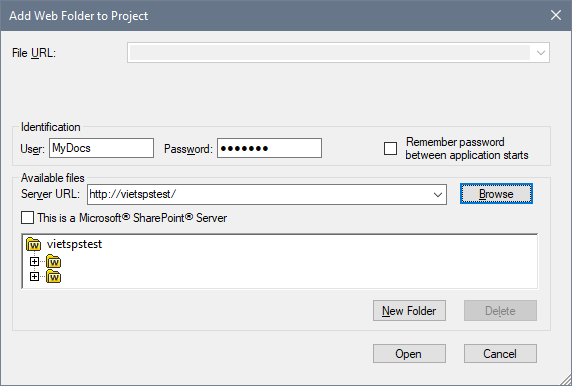This screenshot has width=572, height=386.
Task: Click the Server URL text box
Action: (x=259, y=194)
